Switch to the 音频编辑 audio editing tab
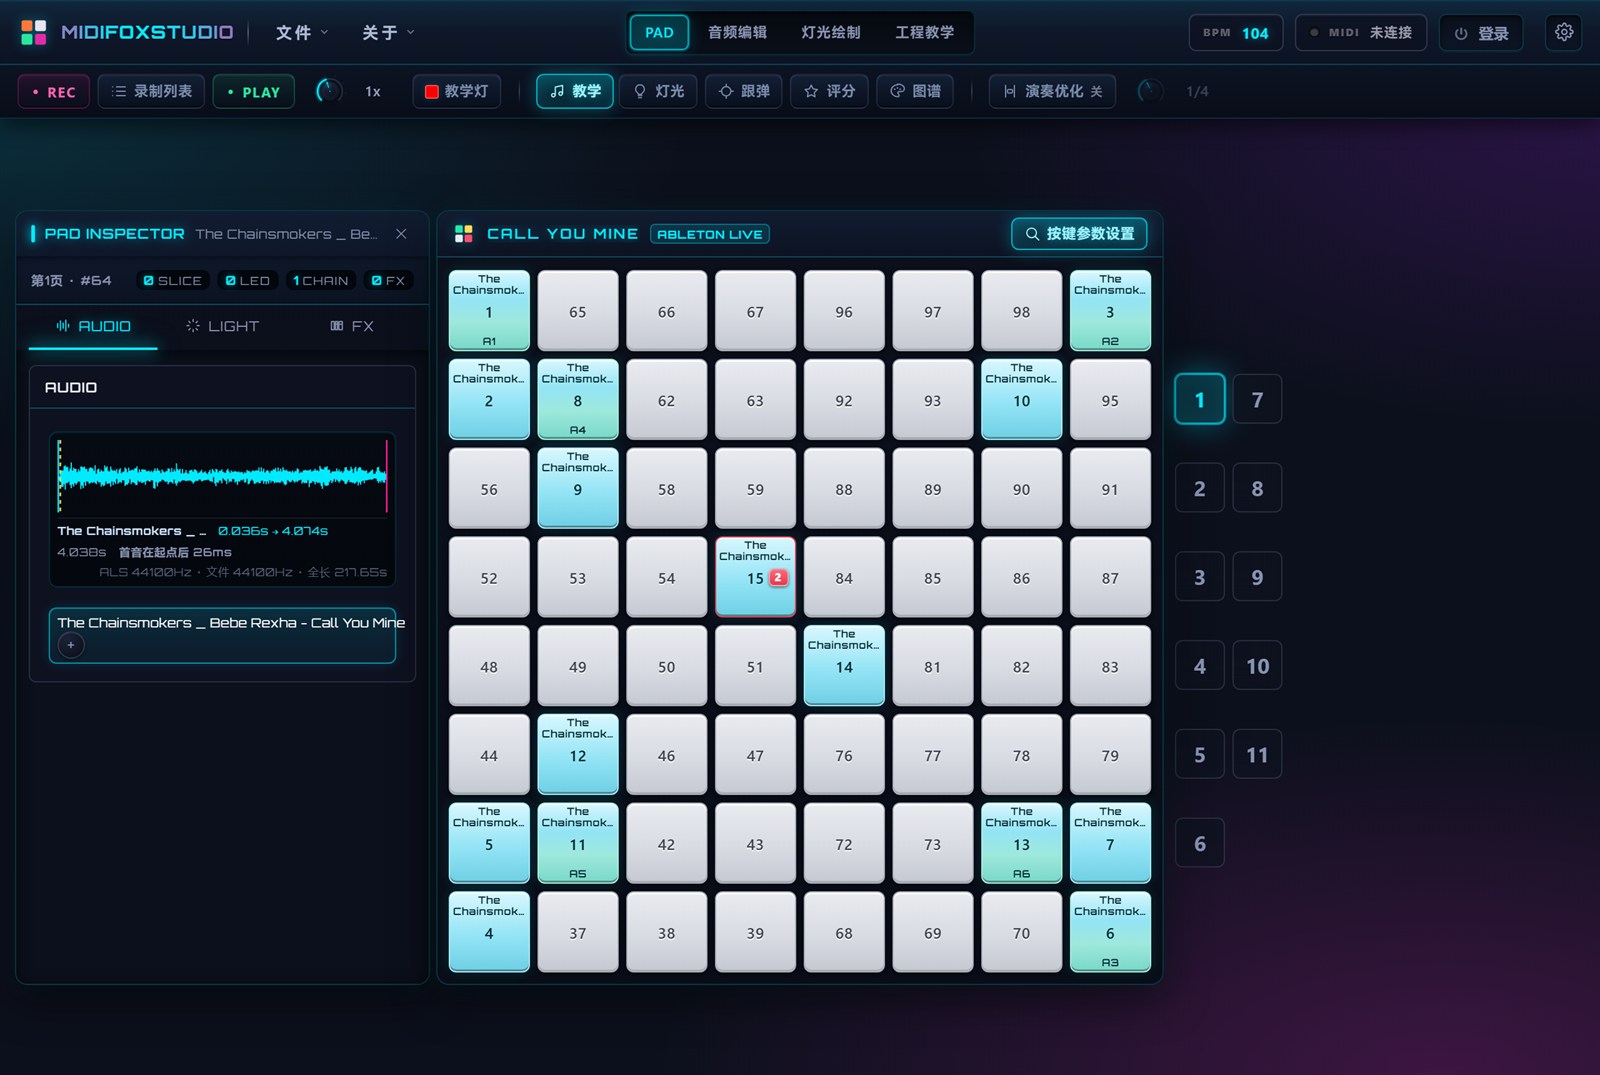1600x1075 pixels. click(737, 33)
